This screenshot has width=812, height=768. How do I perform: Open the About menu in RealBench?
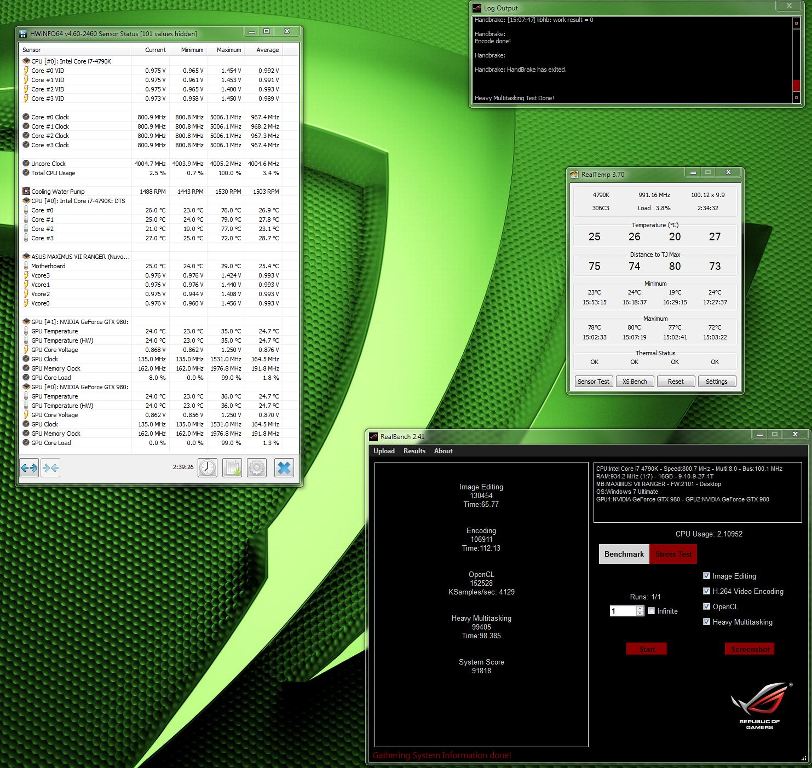(x=443, y=451)
